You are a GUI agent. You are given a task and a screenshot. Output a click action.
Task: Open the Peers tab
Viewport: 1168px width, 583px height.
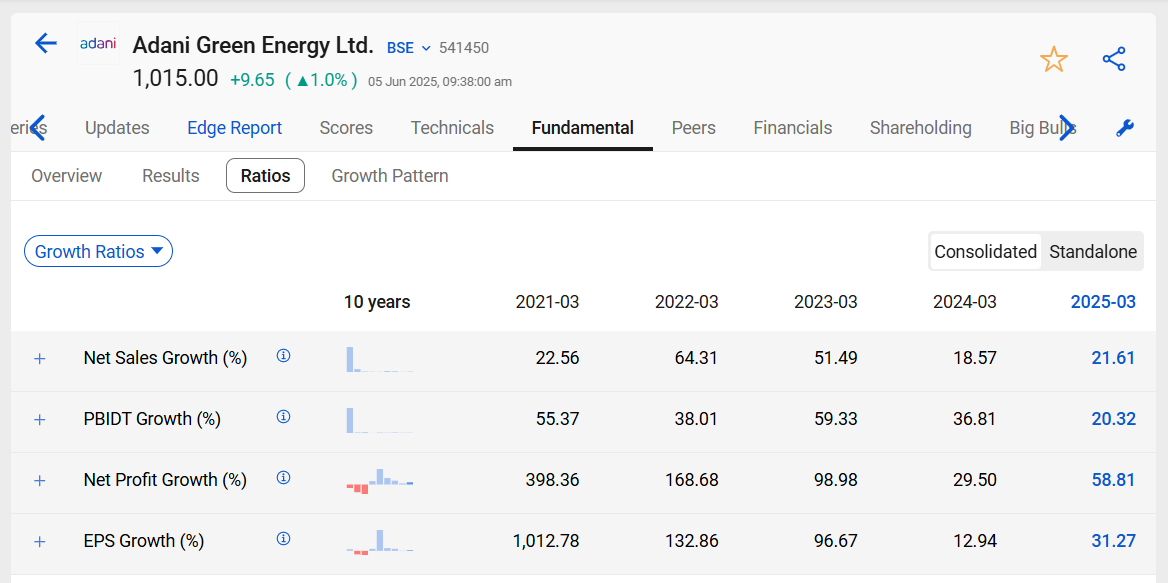(694, 128)
